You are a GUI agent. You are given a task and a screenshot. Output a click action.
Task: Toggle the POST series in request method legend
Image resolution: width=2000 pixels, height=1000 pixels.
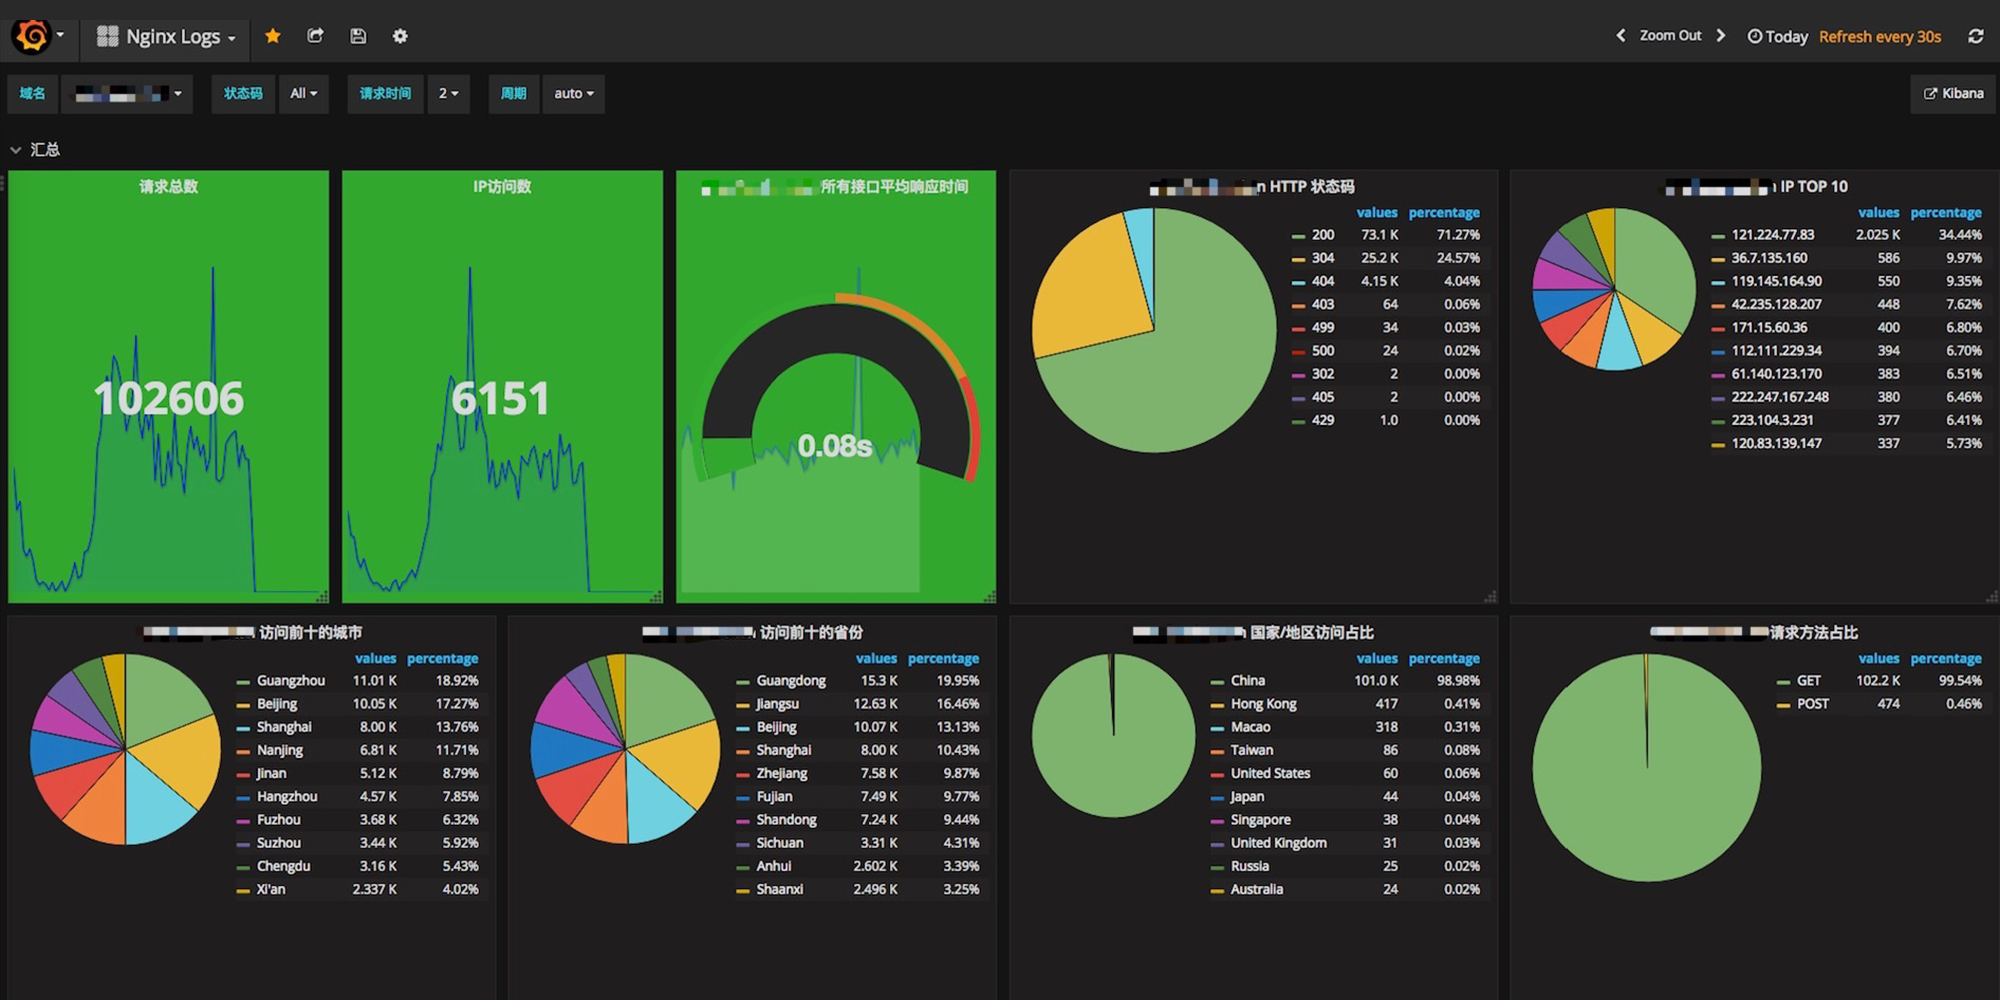1812,704
